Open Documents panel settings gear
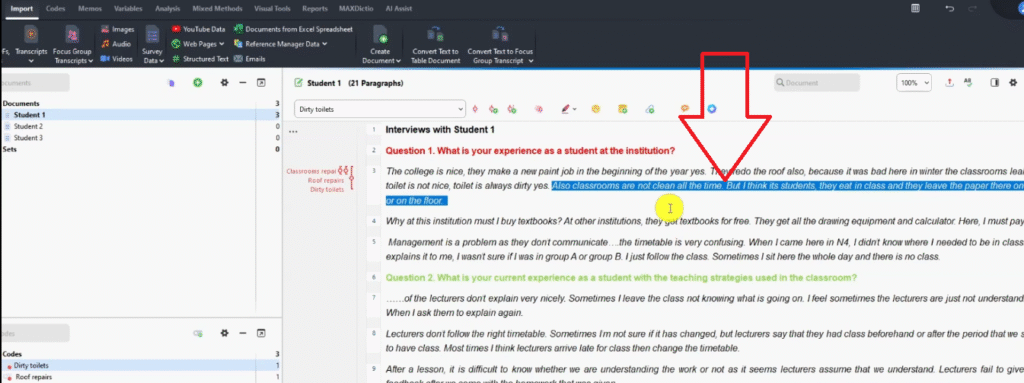Screen dimensions: 1024x383 [x=225, y=83]
